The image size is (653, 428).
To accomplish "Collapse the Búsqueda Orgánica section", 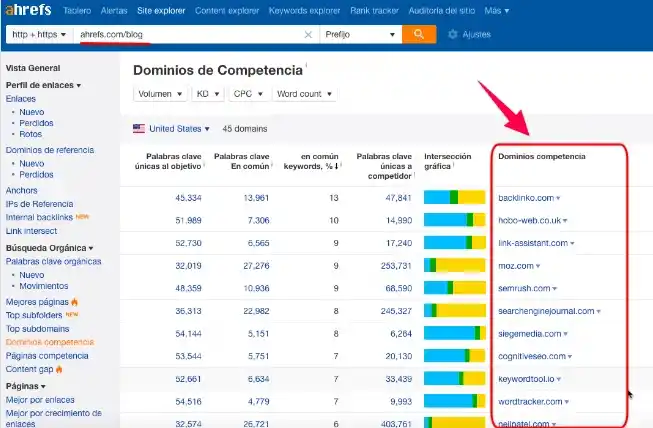I will [x=50, y=248].
